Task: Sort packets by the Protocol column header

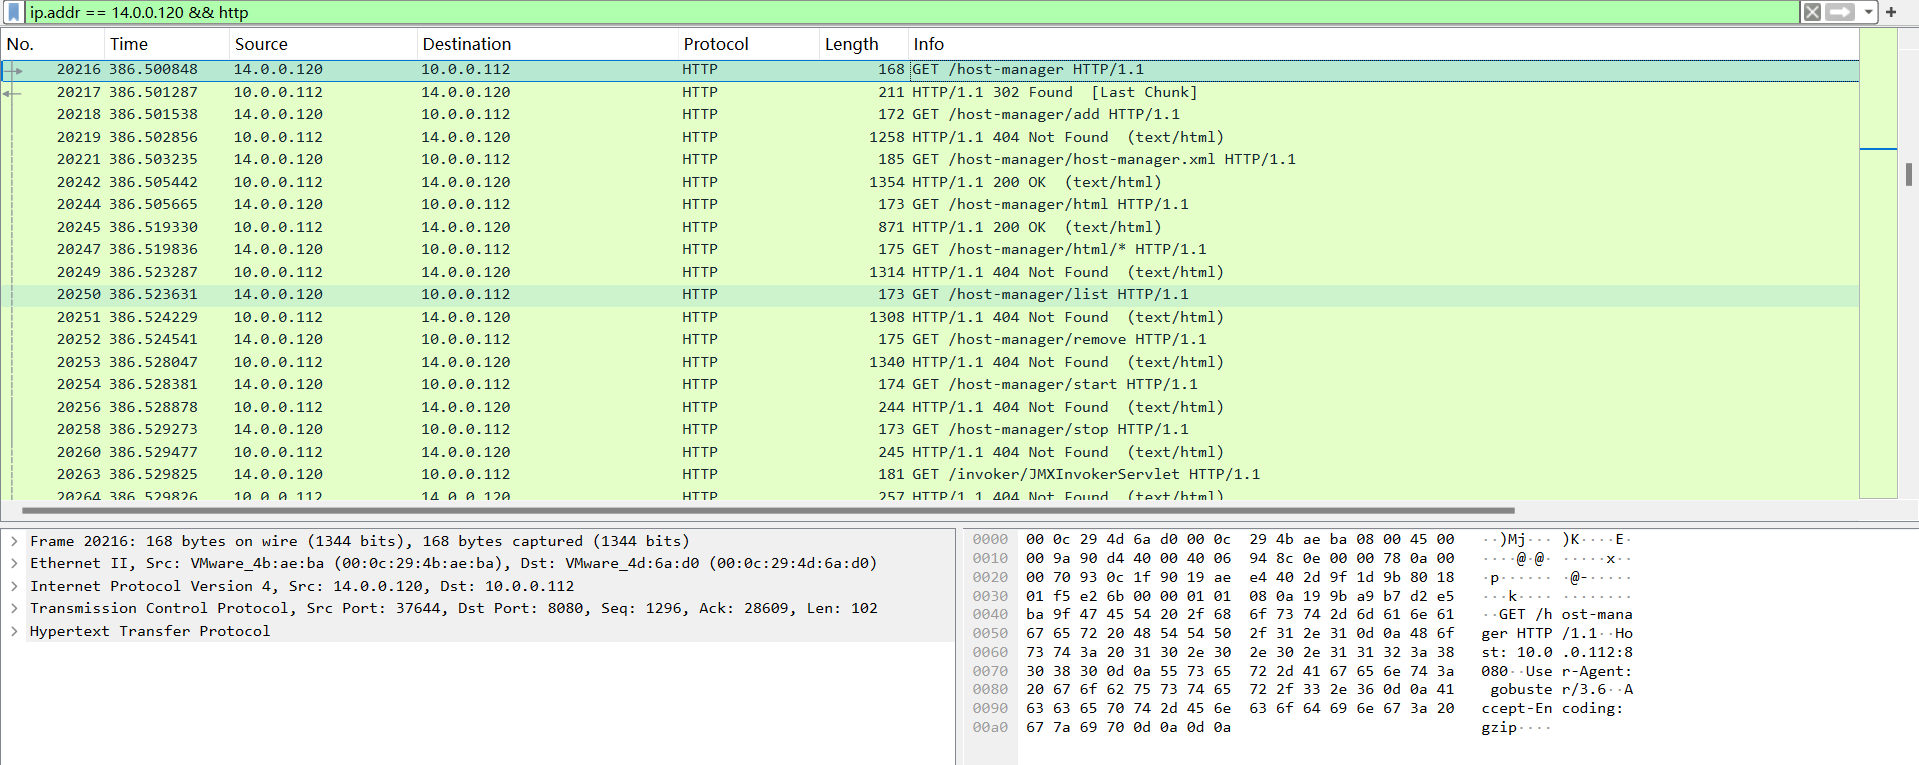Action: [748, 44]
